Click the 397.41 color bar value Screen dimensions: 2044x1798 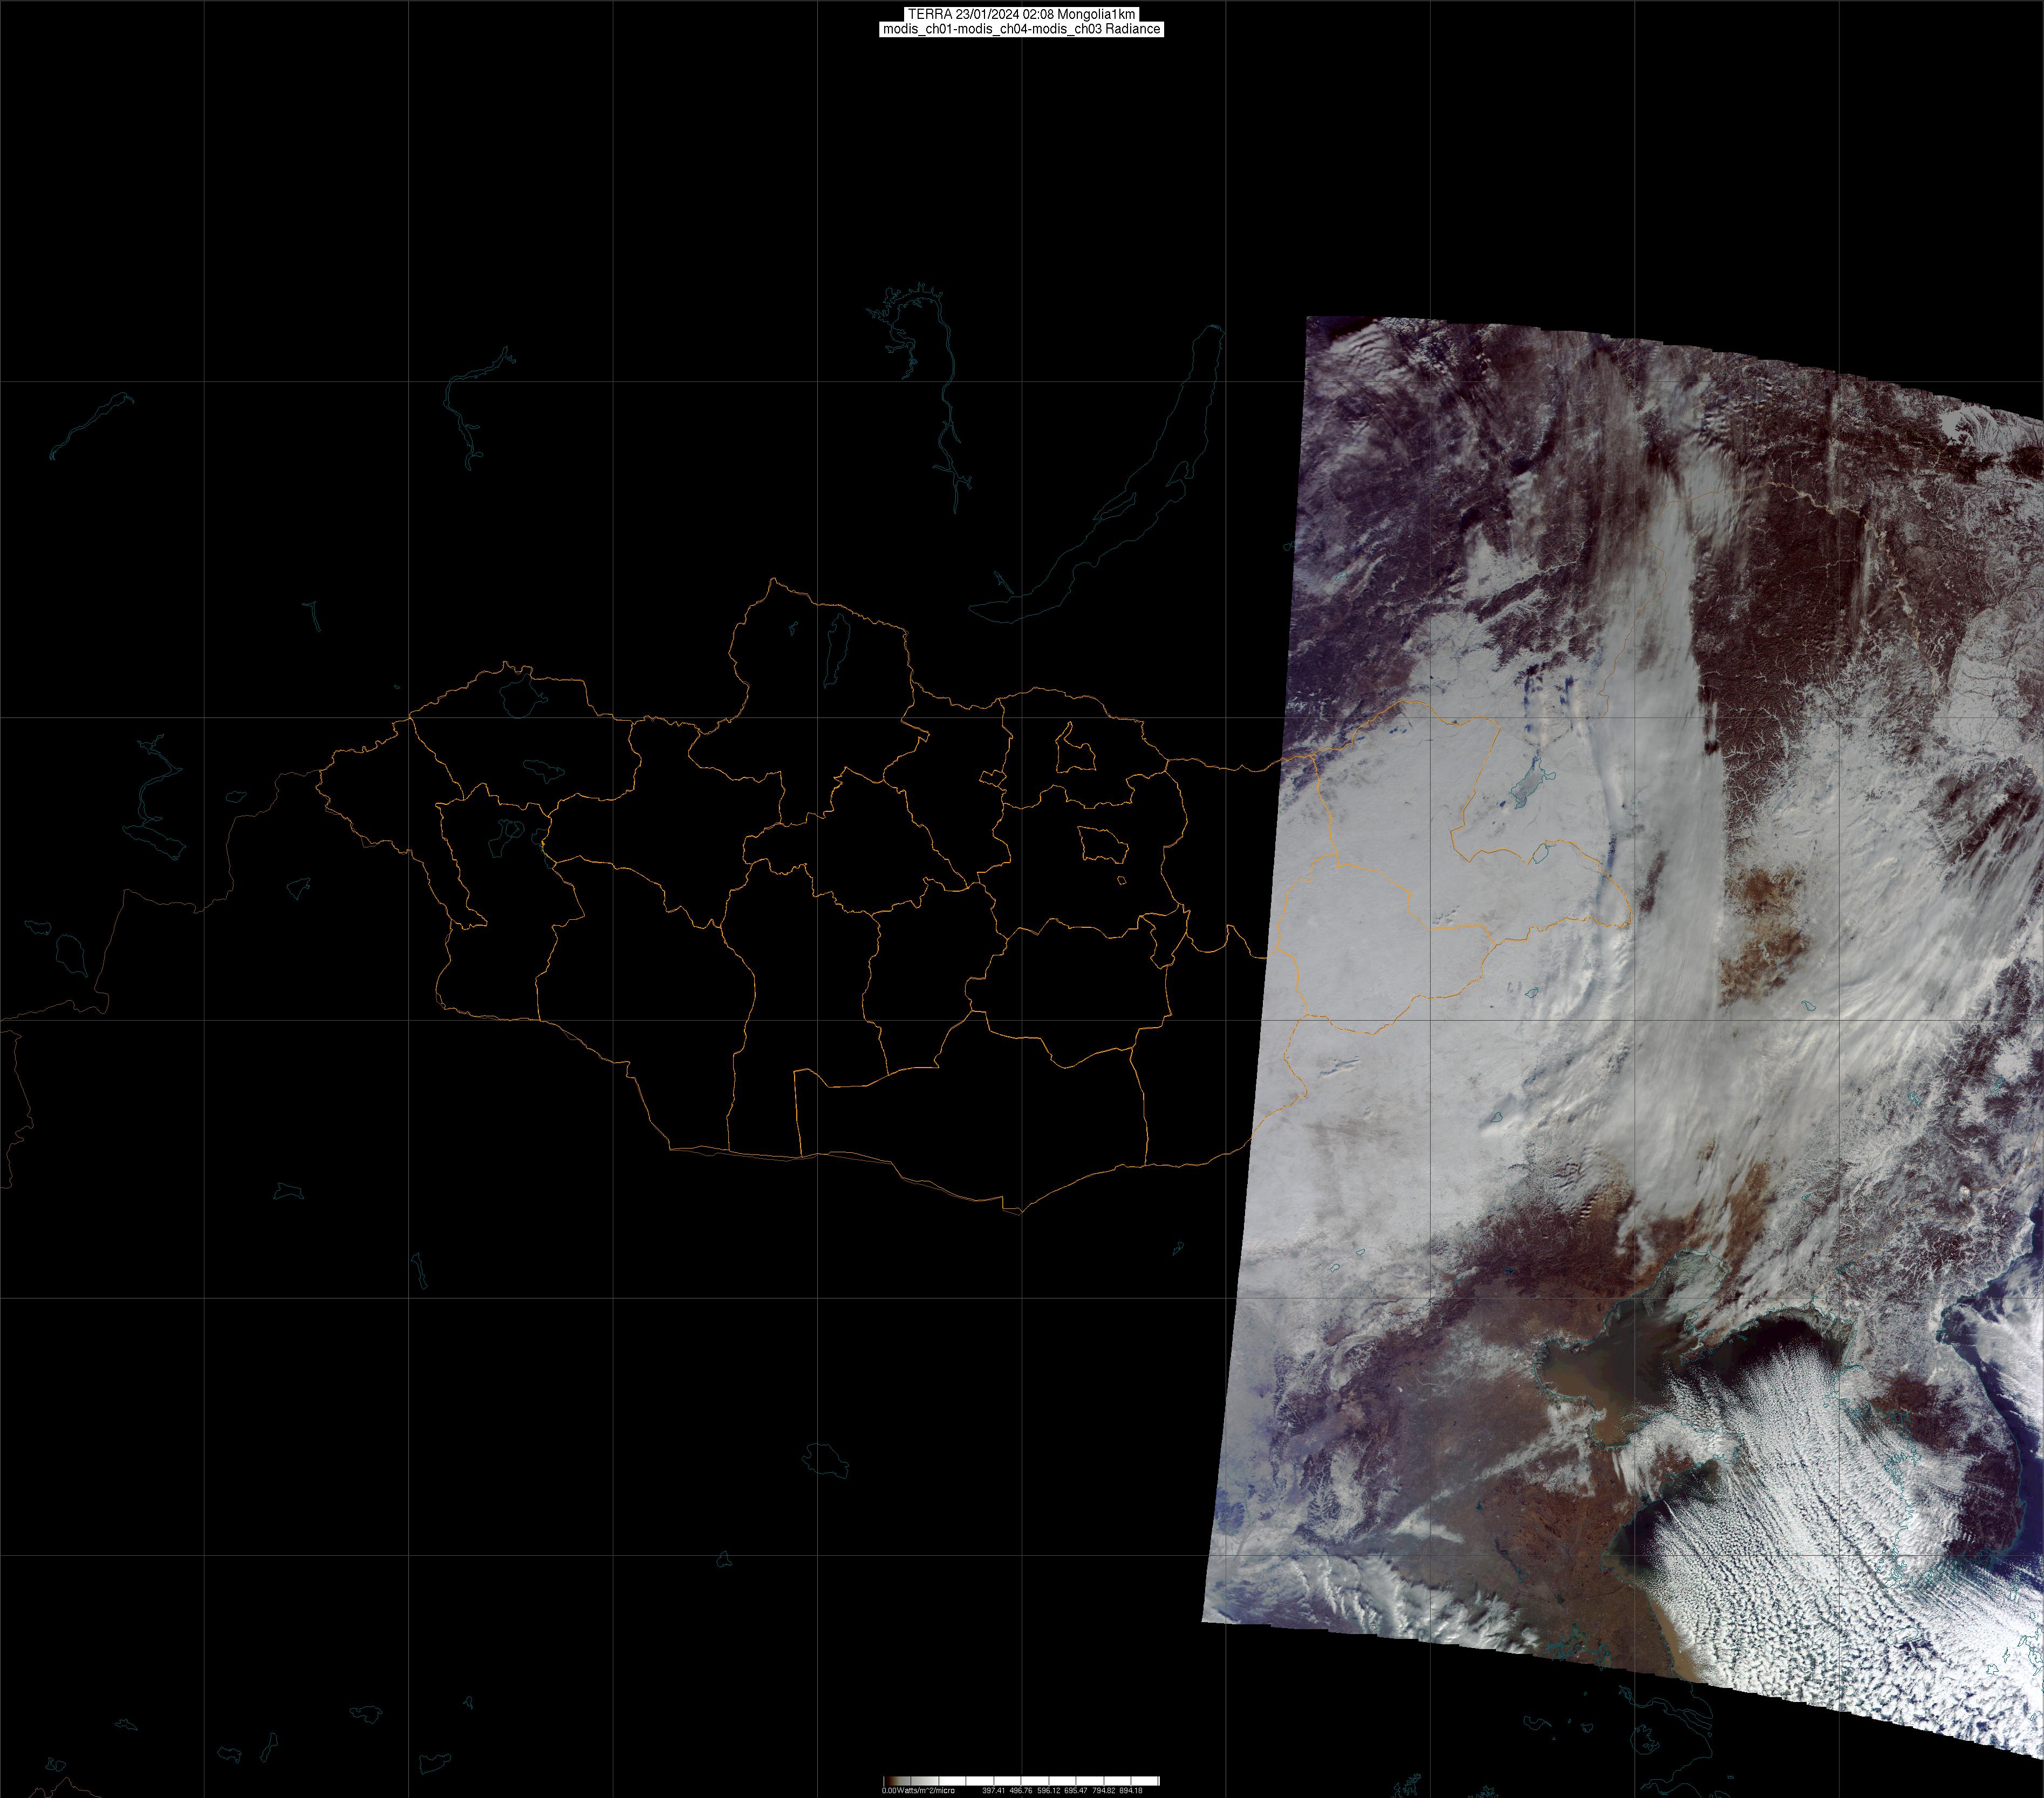(993, 1790)
